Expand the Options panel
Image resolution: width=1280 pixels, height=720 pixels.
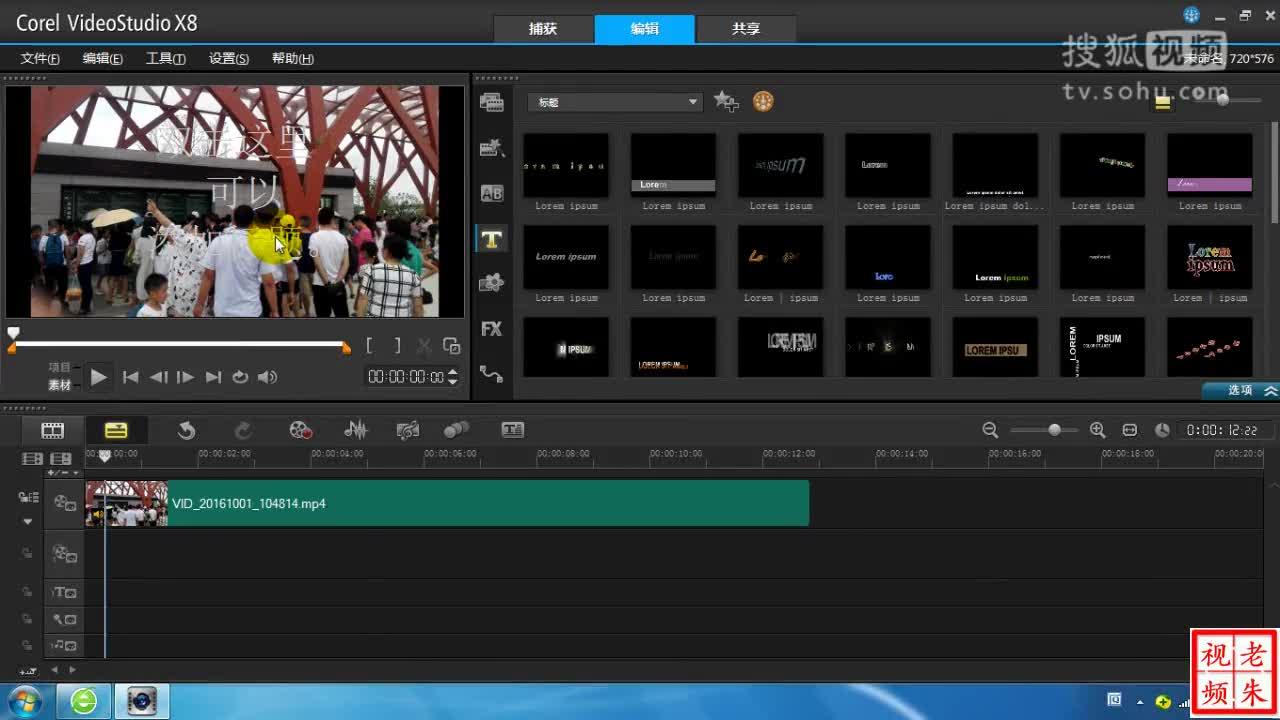click(x=1240, y=390)
